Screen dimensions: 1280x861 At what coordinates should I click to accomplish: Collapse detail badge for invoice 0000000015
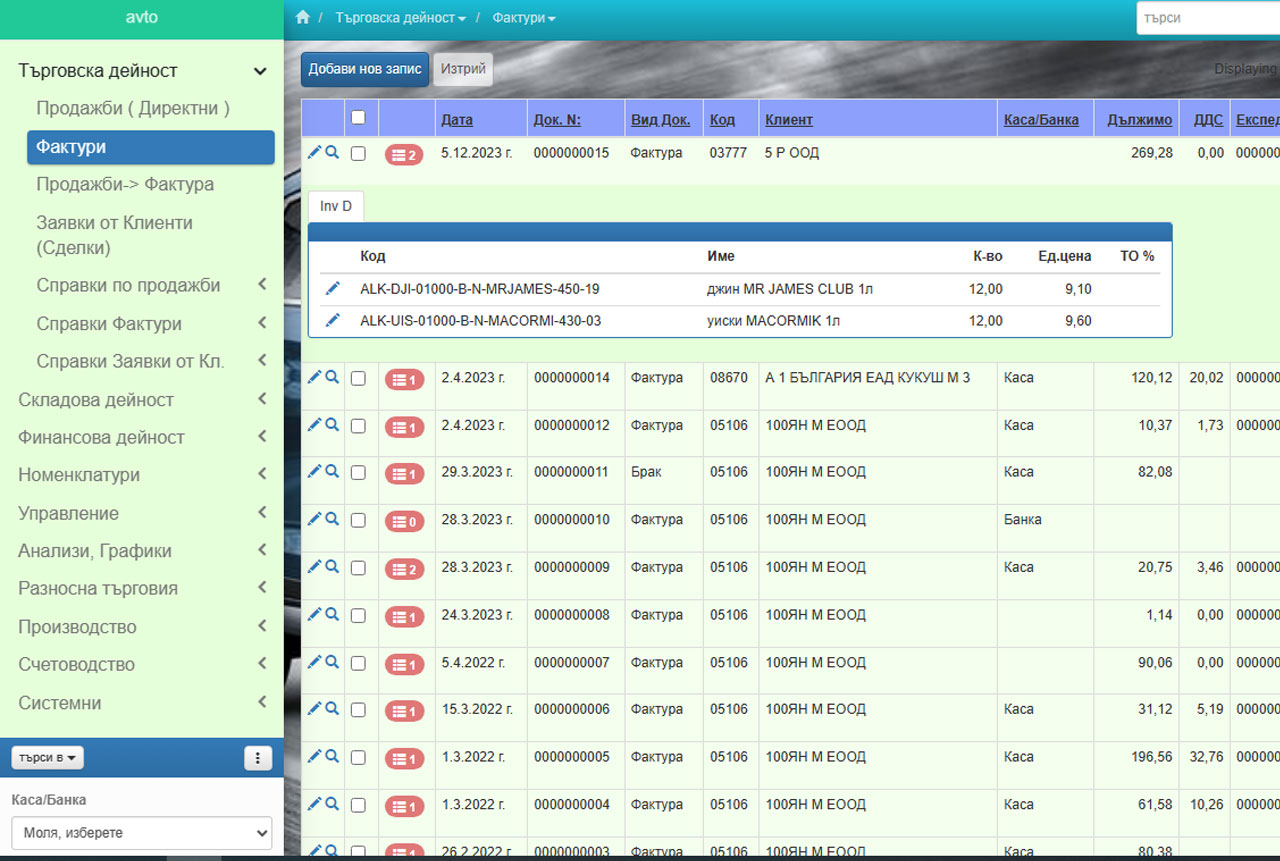tap(404, 155)
